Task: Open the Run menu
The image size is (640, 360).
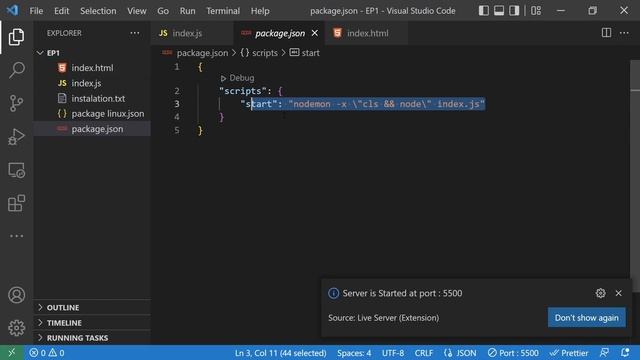Action: pos(187,11)
